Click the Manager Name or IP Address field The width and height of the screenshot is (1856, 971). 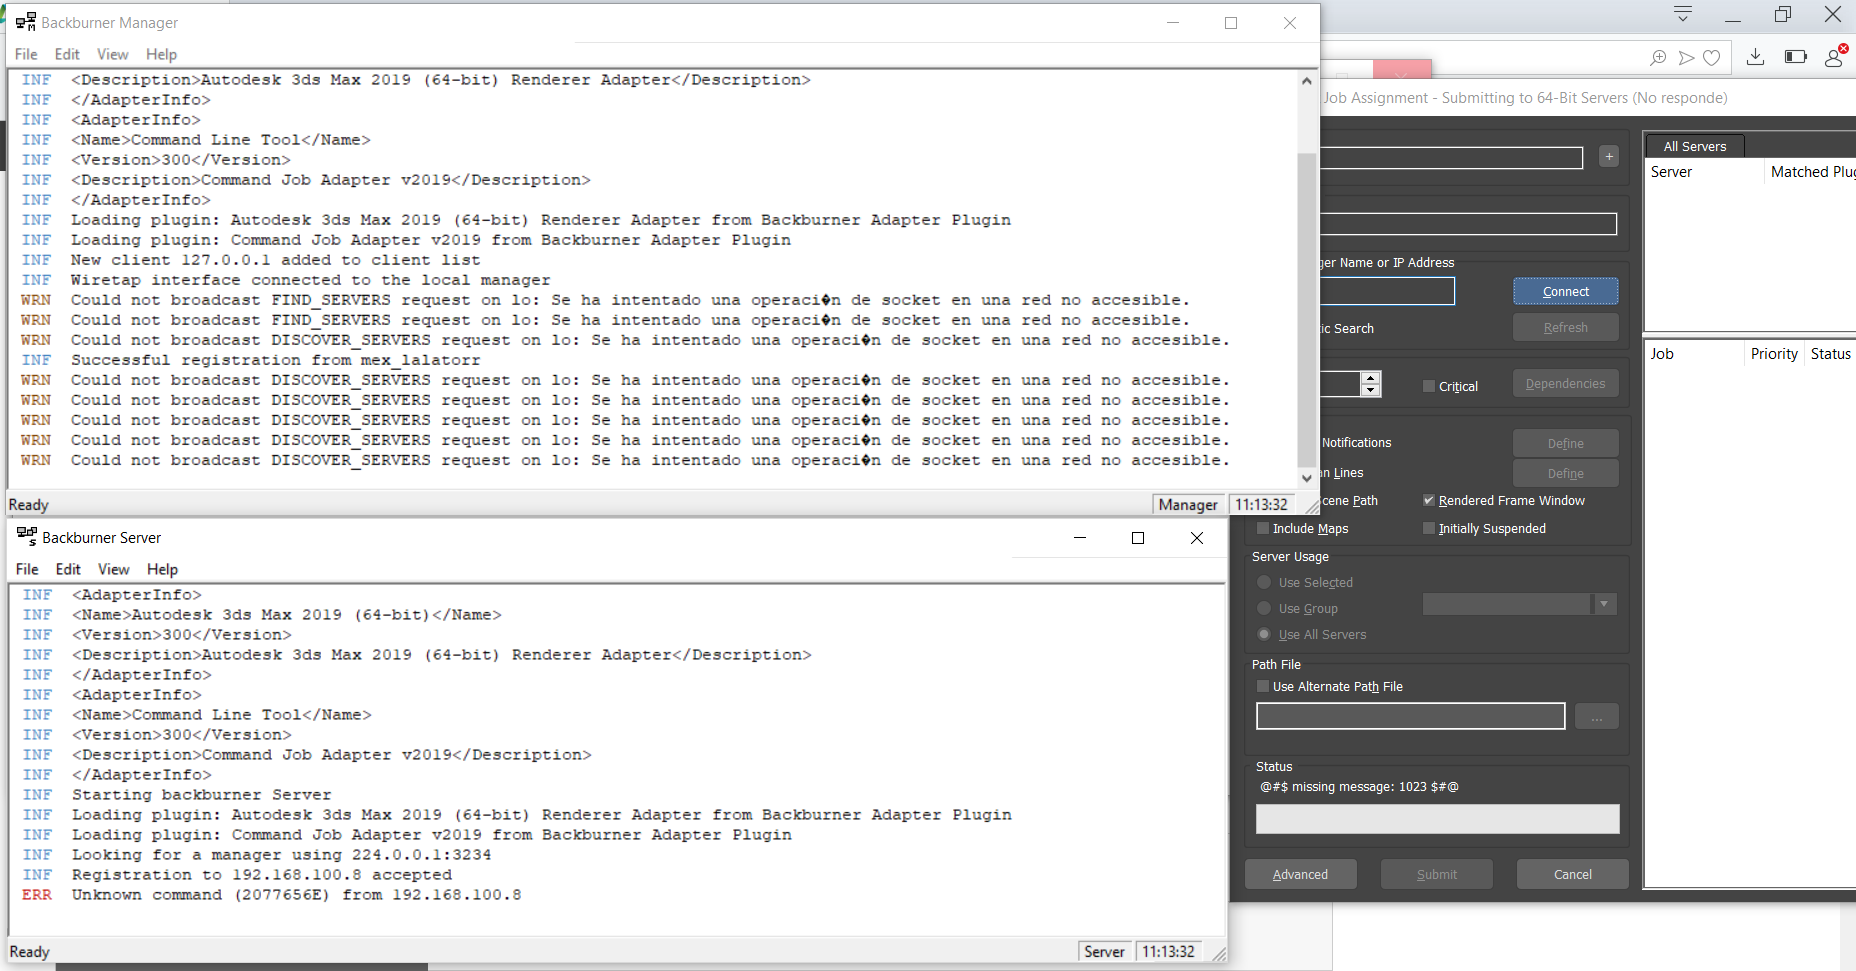coord(1387,291)
